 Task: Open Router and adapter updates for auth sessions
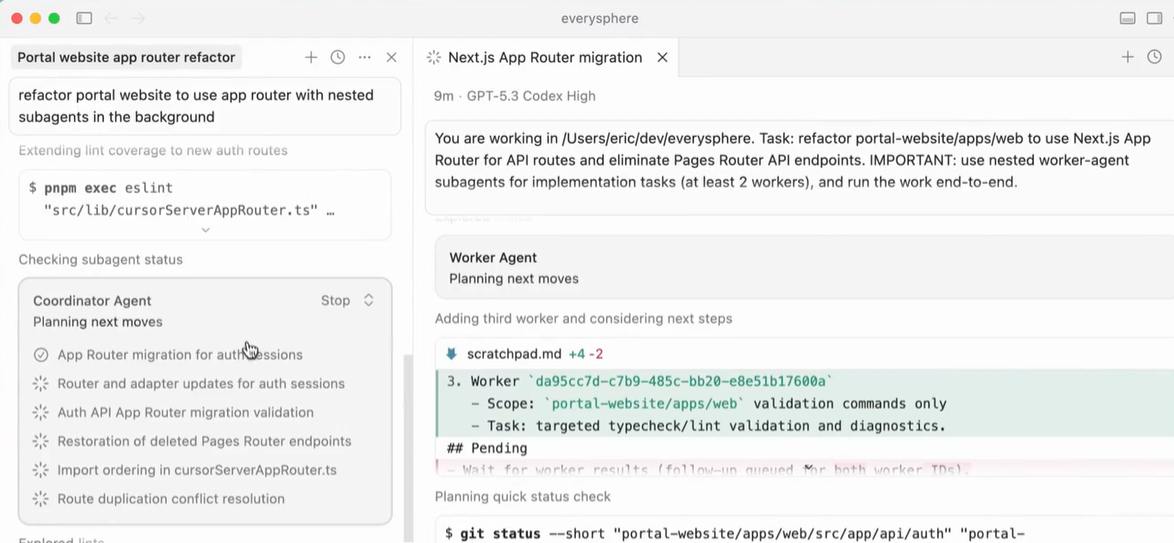[201, 383]
